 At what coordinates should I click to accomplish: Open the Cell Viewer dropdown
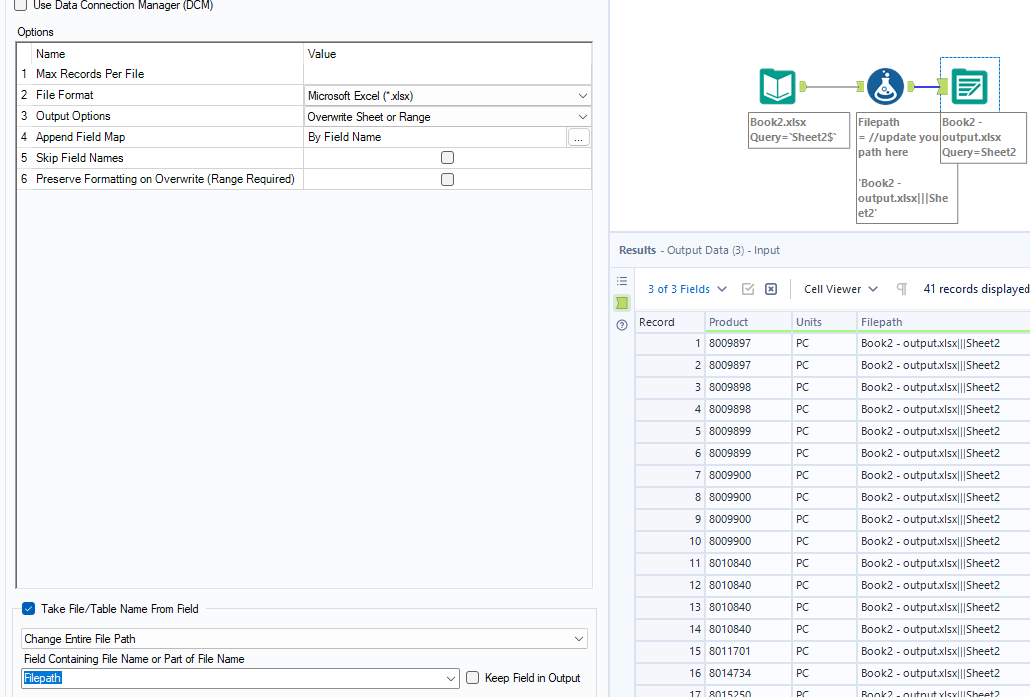tap(838, 289)
